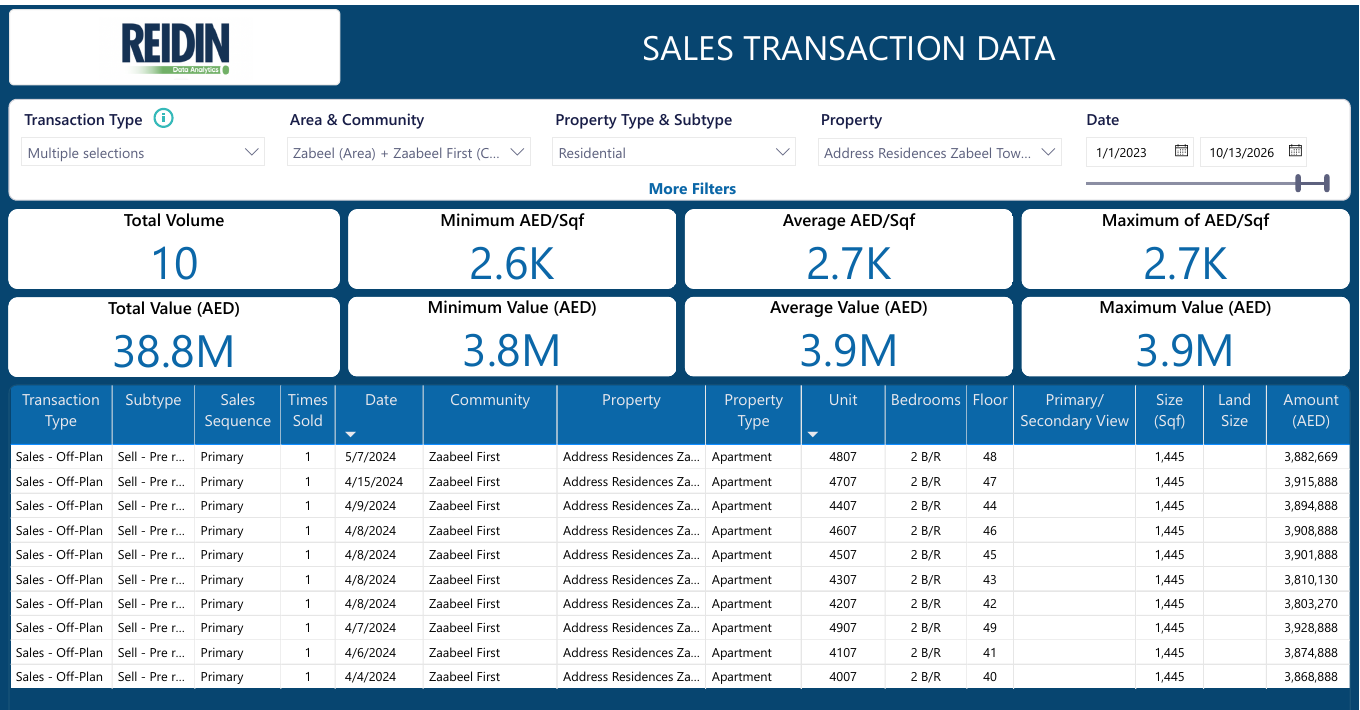Click the More Filters link

692,189
